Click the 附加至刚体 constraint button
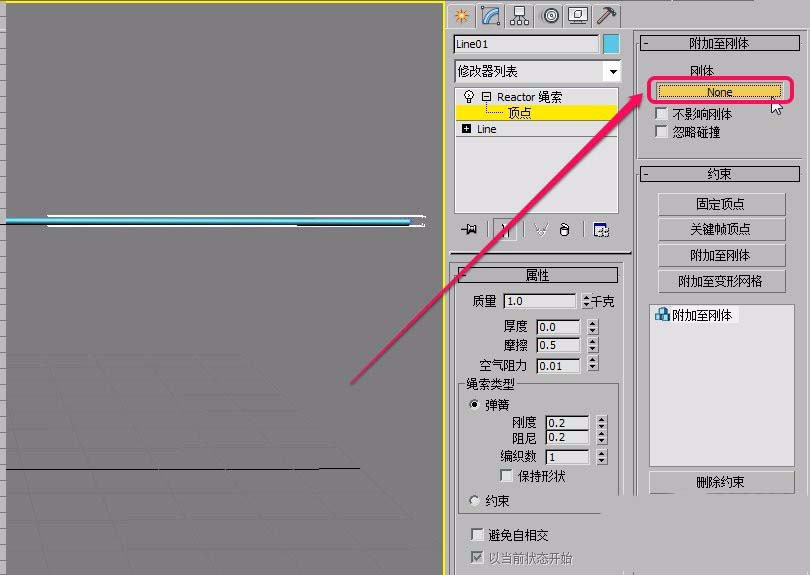 click(x=721, y=255)
